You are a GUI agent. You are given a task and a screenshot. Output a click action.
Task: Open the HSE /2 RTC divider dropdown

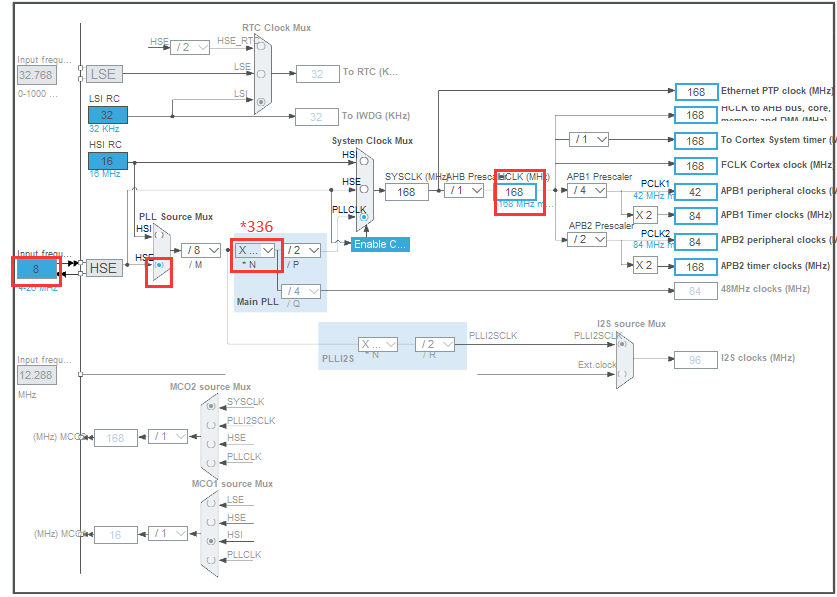coord(190,47)
